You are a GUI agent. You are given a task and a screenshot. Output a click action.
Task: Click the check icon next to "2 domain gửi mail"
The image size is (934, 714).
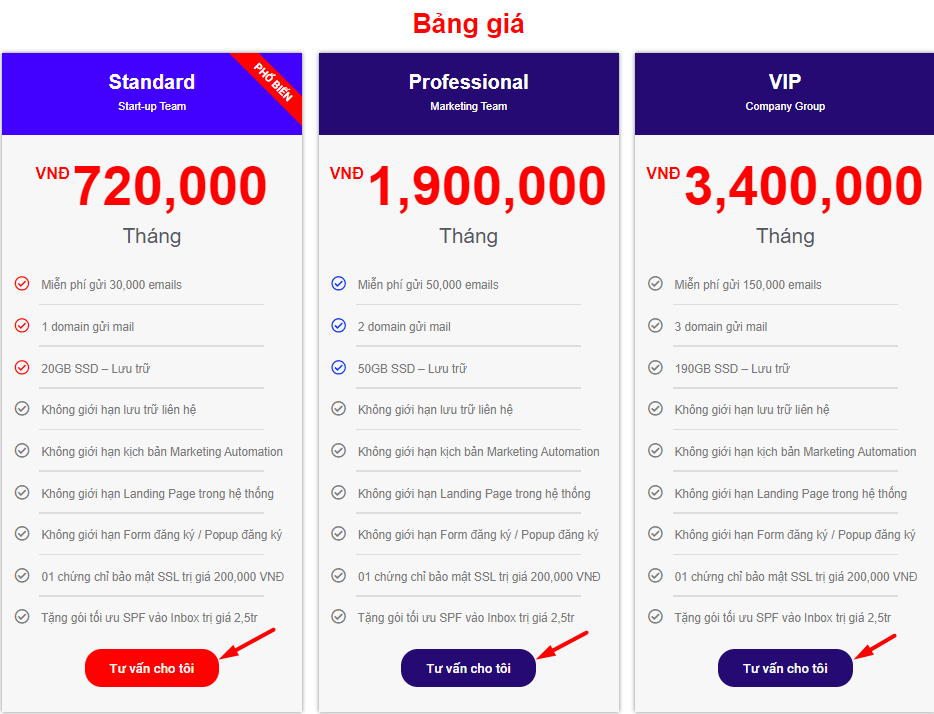pos(338,325)
